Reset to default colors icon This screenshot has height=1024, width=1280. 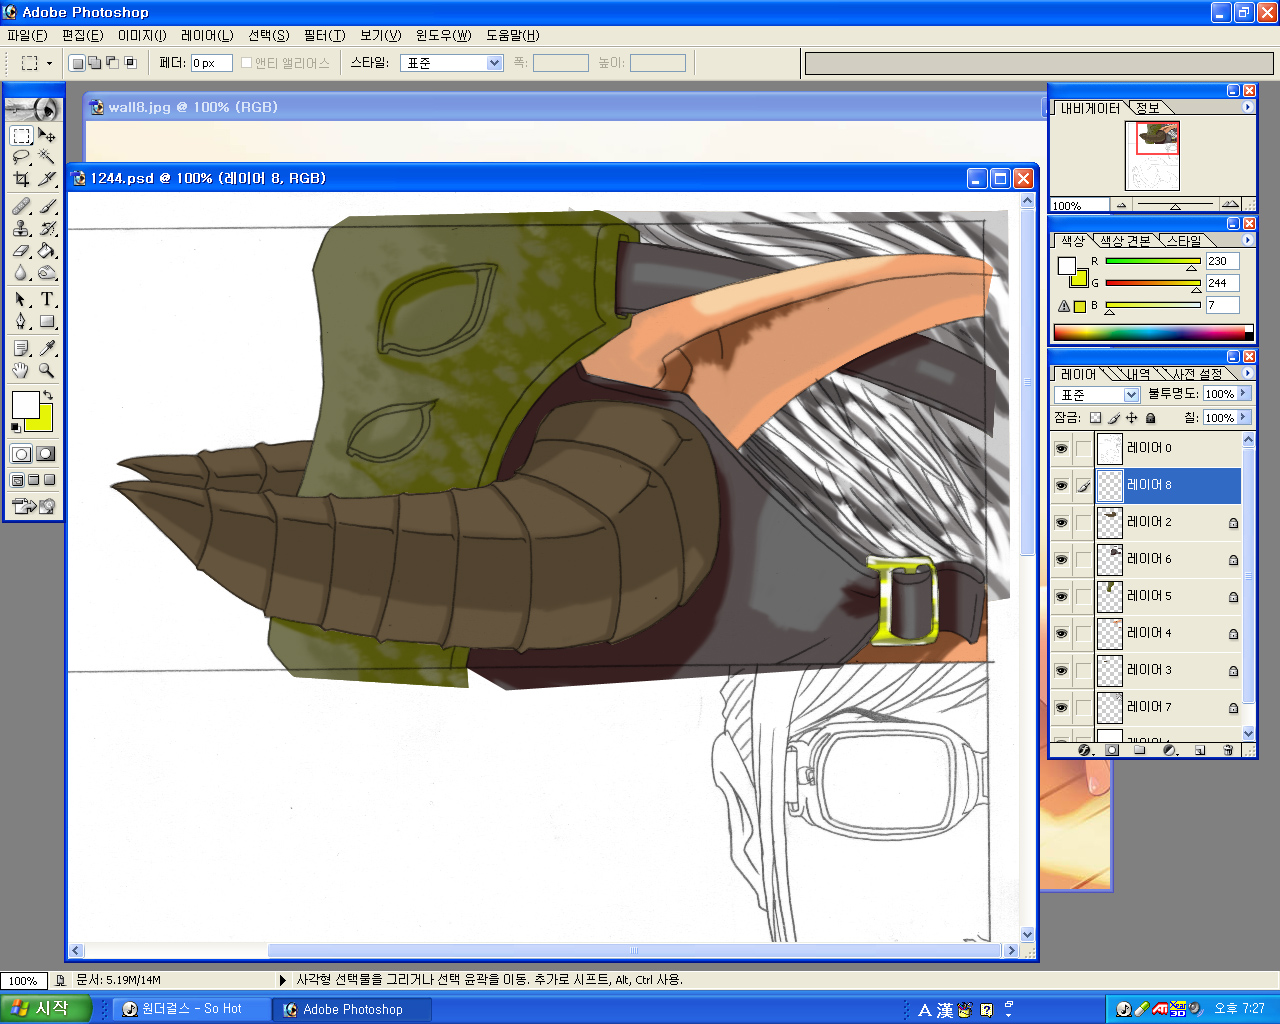tap(15, 427)
